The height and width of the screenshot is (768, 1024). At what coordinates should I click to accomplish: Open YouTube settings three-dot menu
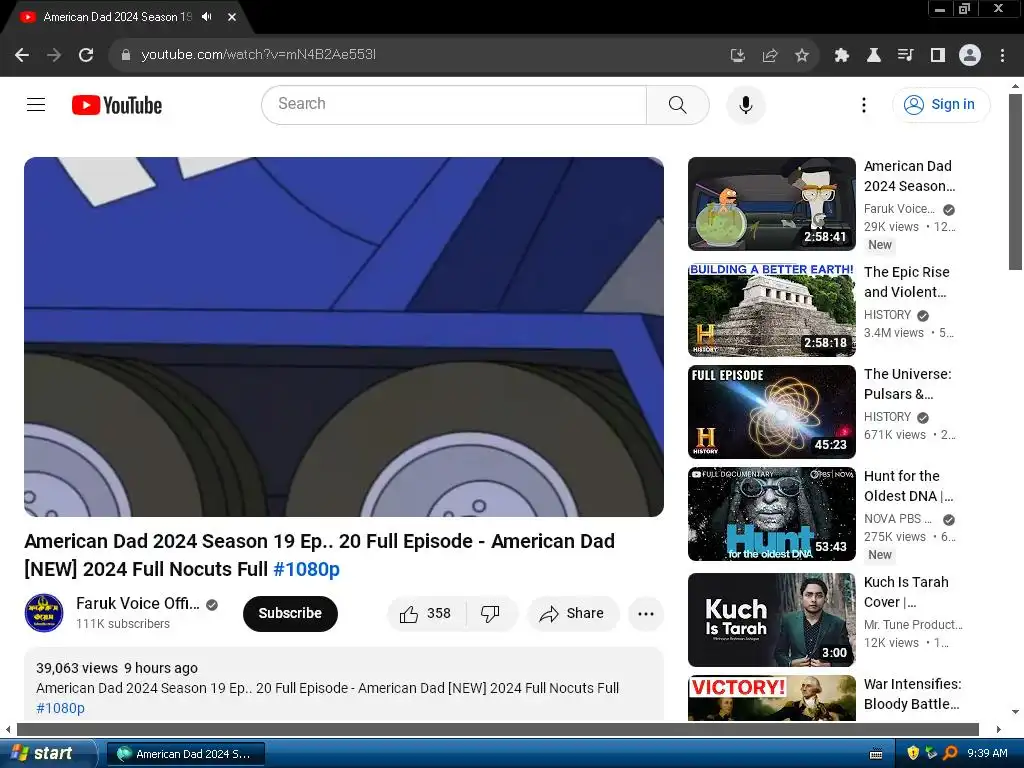coord(863,104)
